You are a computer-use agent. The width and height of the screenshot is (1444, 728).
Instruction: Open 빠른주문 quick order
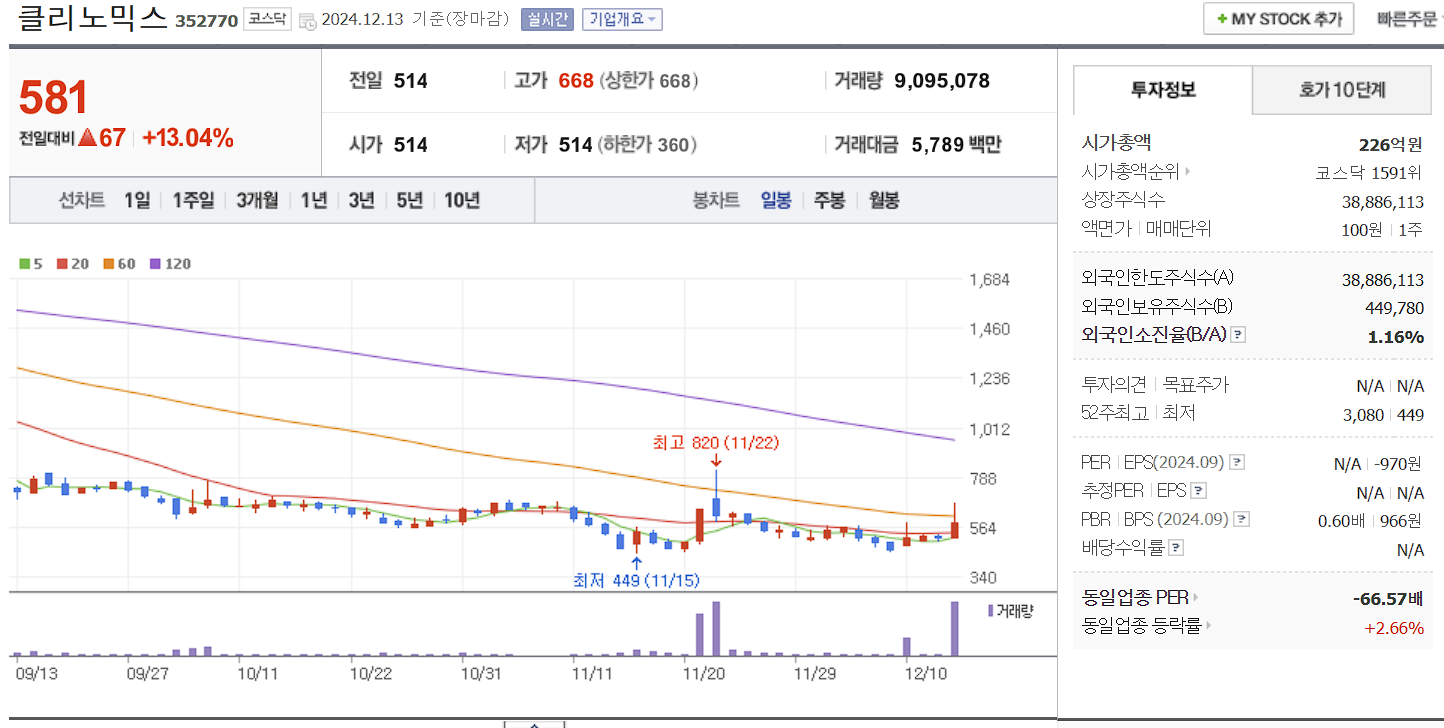[1410, 18]
